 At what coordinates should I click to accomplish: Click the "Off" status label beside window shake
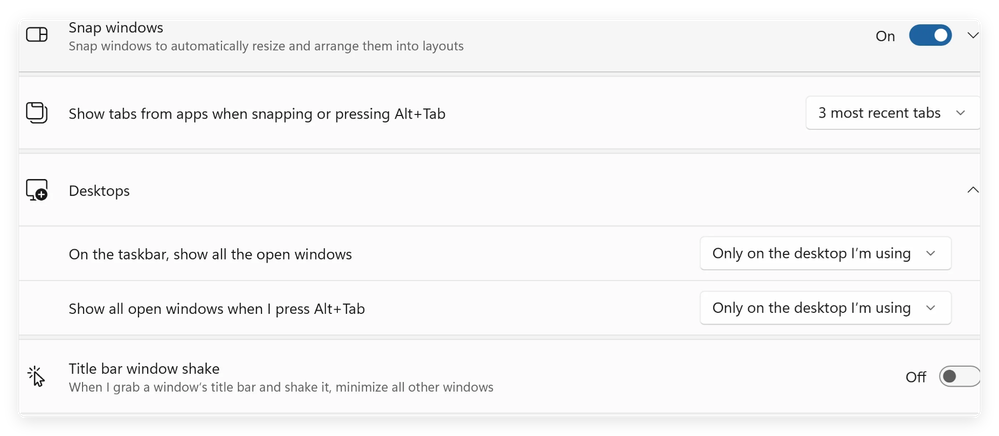[x=916, y=377]
